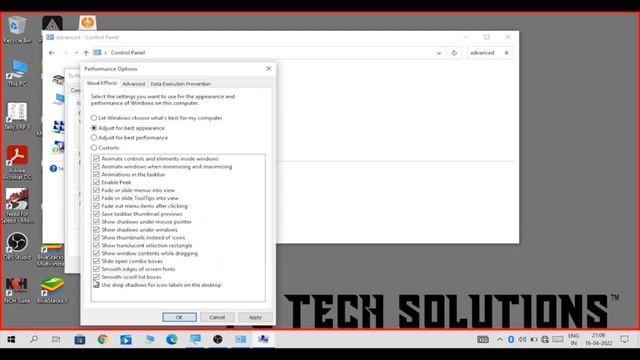Launch Tally ERP 9 from the desktop
This screenshot has width=640, height=360.
[x=17, y=116]
